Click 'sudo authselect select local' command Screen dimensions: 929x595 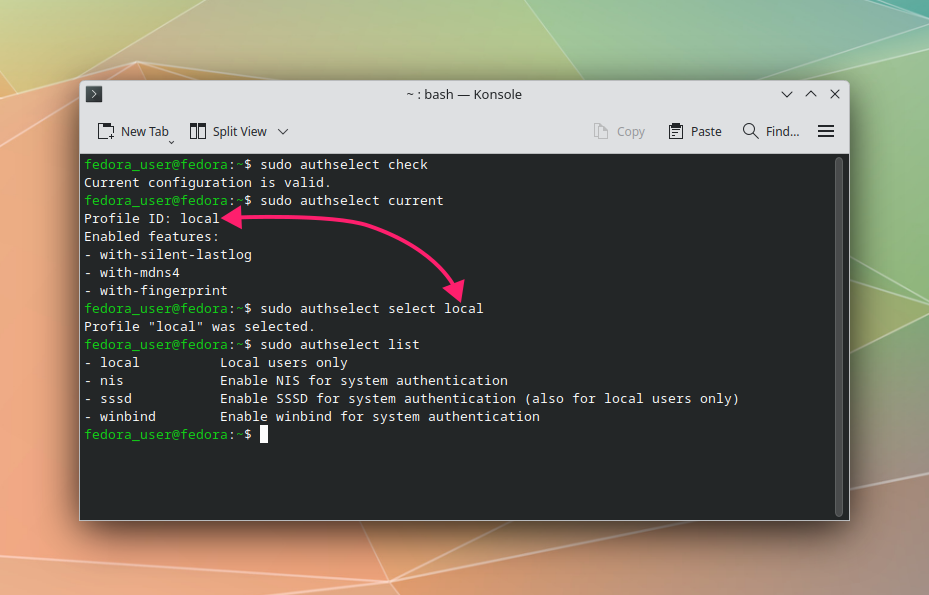click(372, 309)
